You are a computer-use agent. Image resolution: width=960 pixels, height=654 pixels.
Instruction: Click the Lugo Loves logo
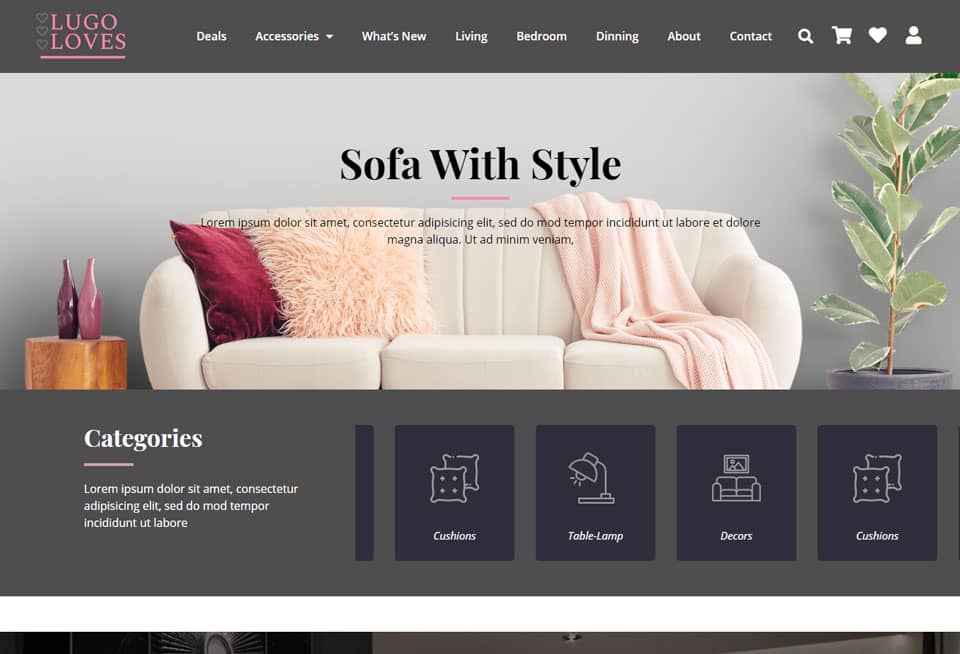[x=81, y=36]
